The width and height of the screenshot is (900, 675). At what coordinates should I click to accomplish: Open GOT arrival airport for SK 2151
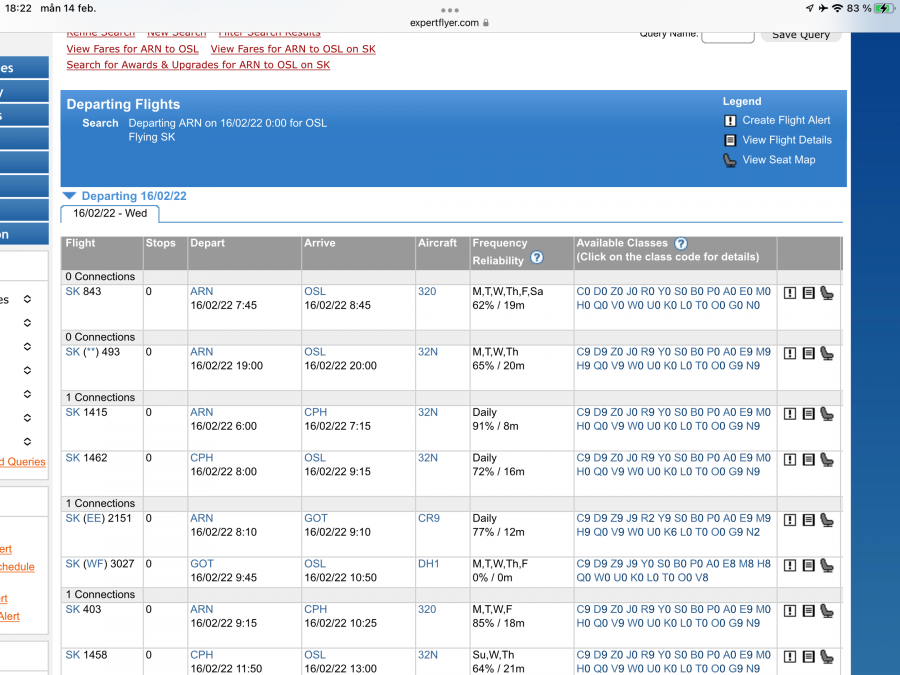pyautogui.click(x=316, y=518)
